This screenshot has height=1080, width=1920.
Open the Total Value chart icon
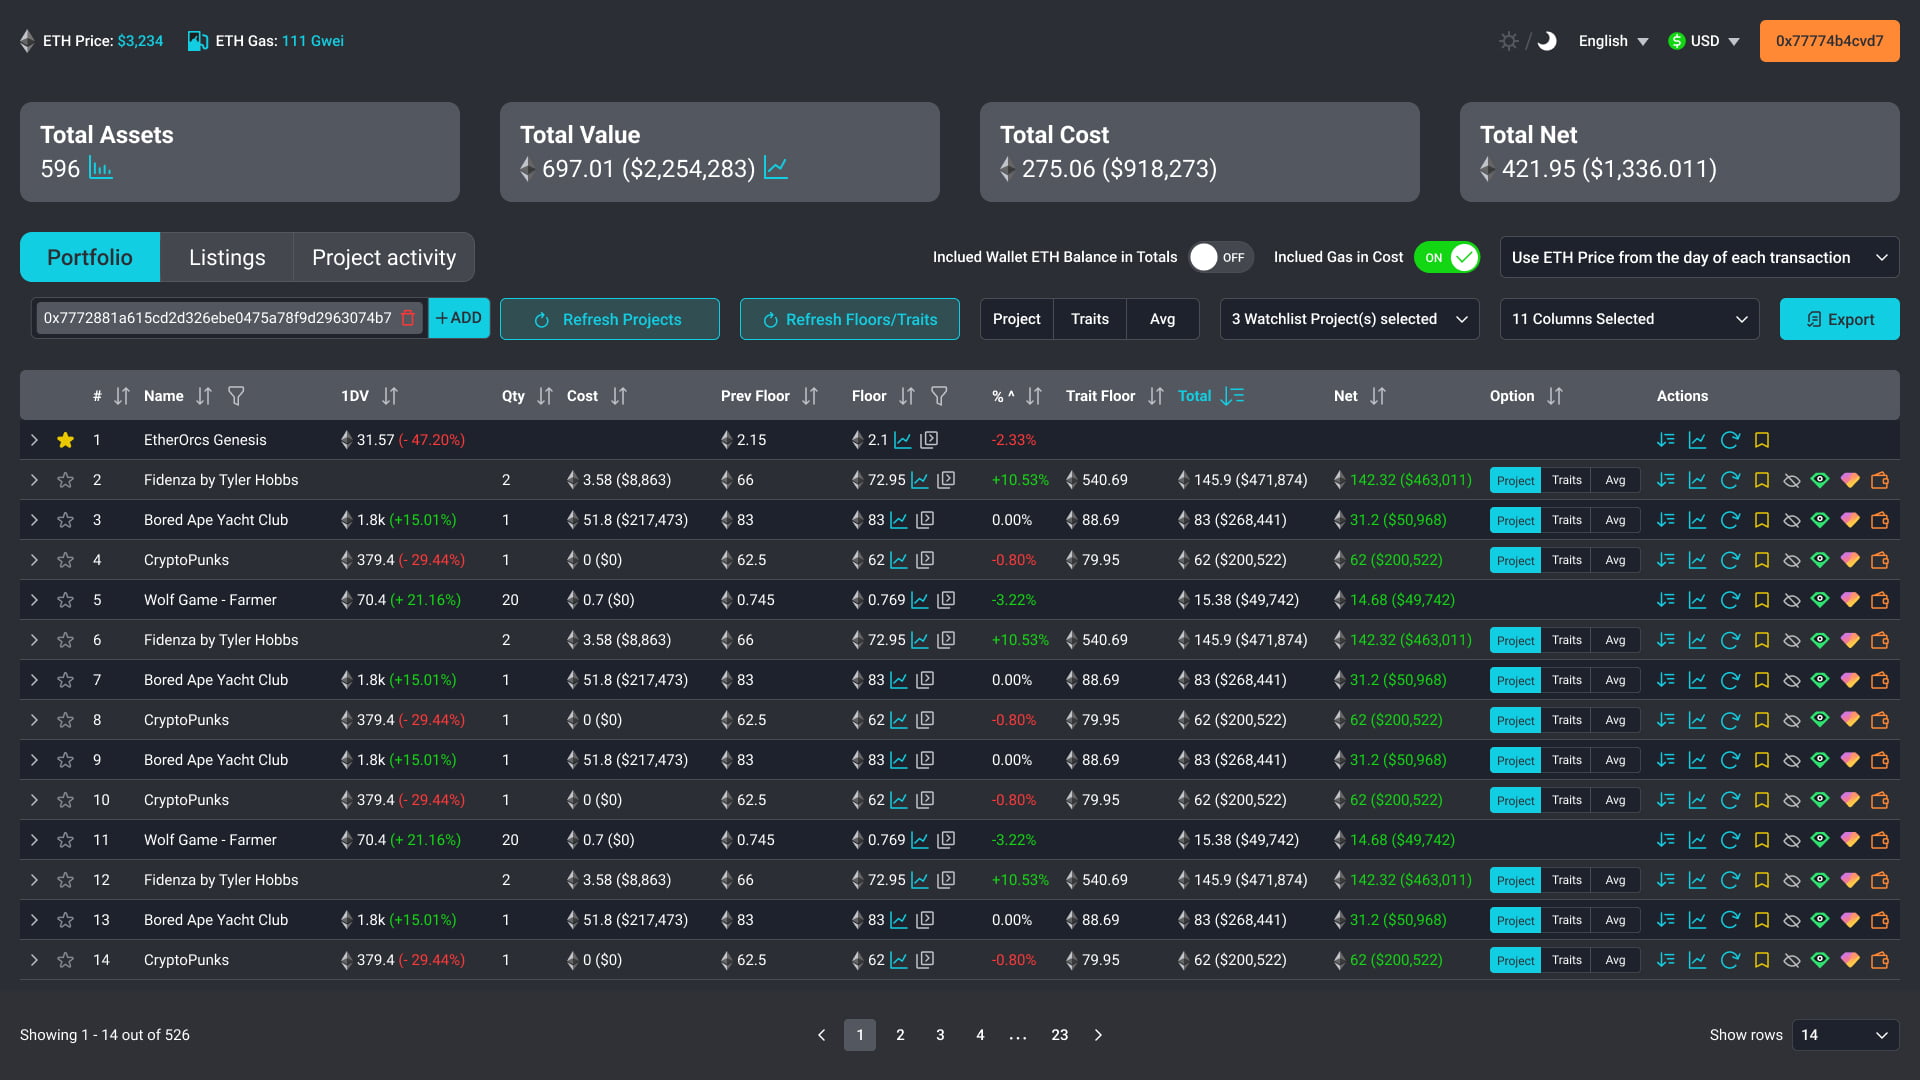pyautogui.click(x=776, y=168)
